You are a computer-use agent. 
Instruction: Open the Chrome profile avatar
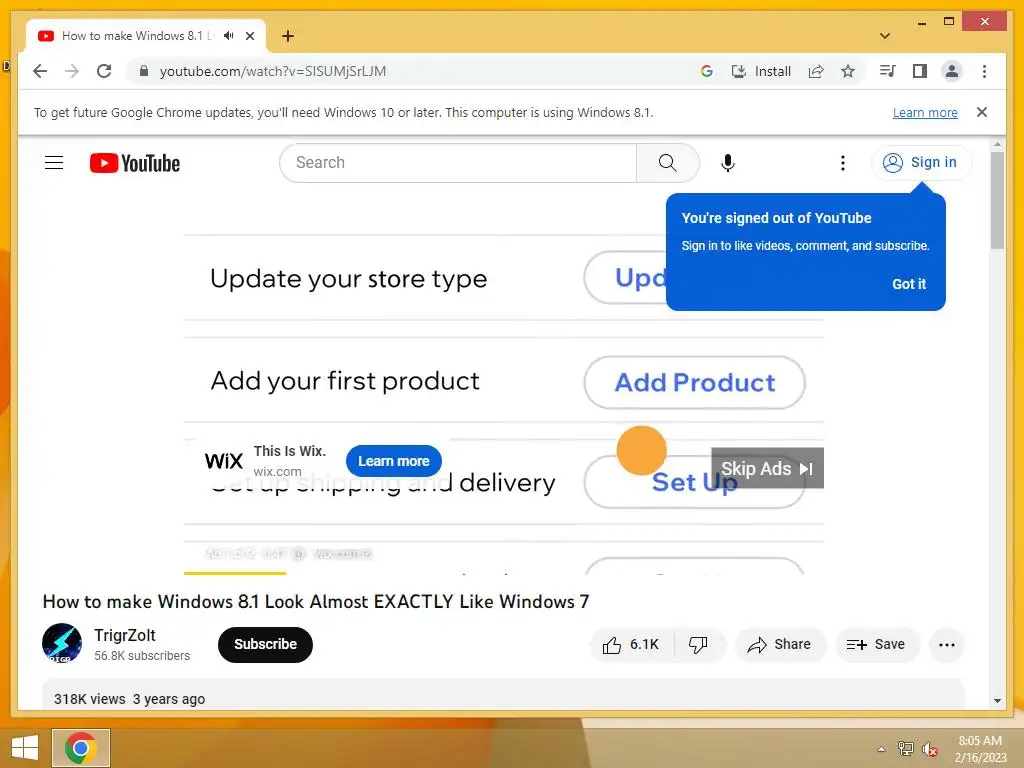[952, 71]
